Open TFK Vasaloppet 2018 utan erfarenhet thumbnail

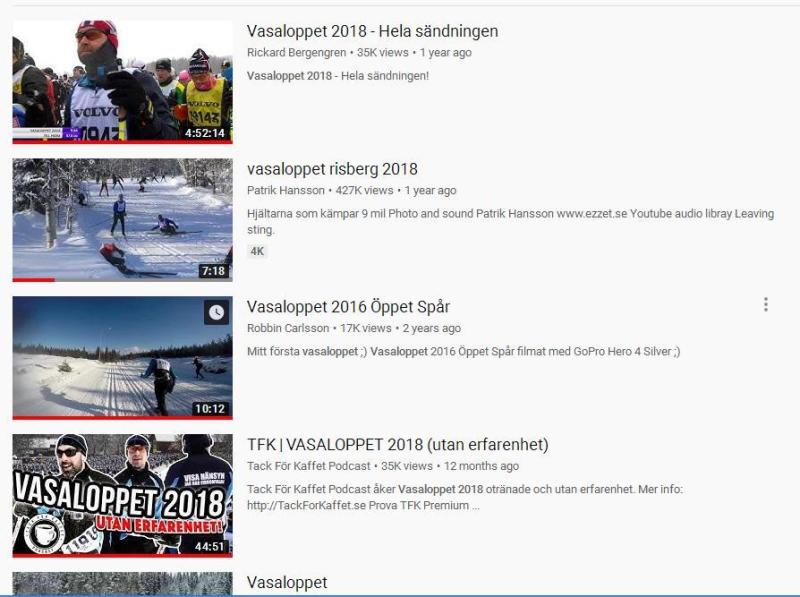pos(122,495)
